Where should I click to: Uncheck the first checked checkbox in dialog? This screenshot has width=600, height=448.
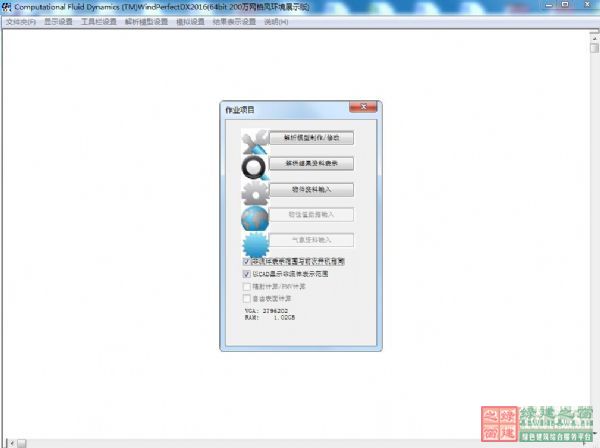[247, 260]
